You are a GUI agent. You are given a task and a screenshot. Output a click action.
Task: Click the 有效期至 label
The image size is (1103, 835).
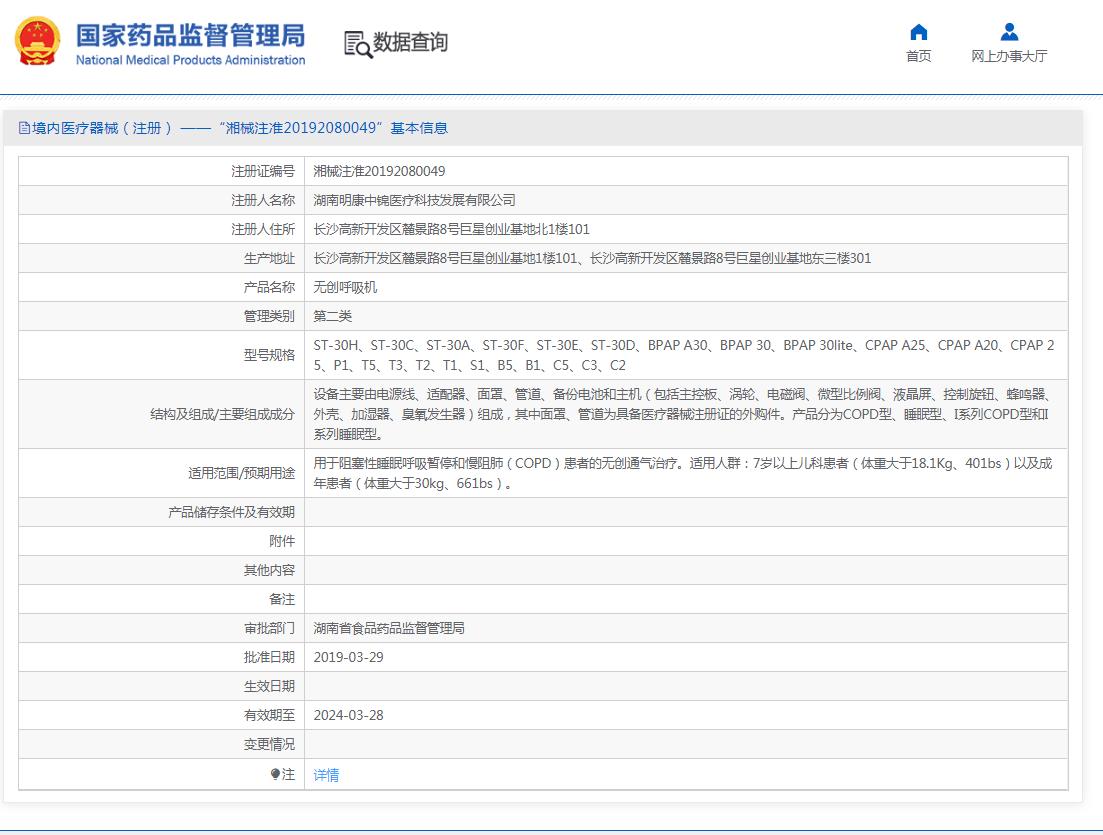click(269, 715)
